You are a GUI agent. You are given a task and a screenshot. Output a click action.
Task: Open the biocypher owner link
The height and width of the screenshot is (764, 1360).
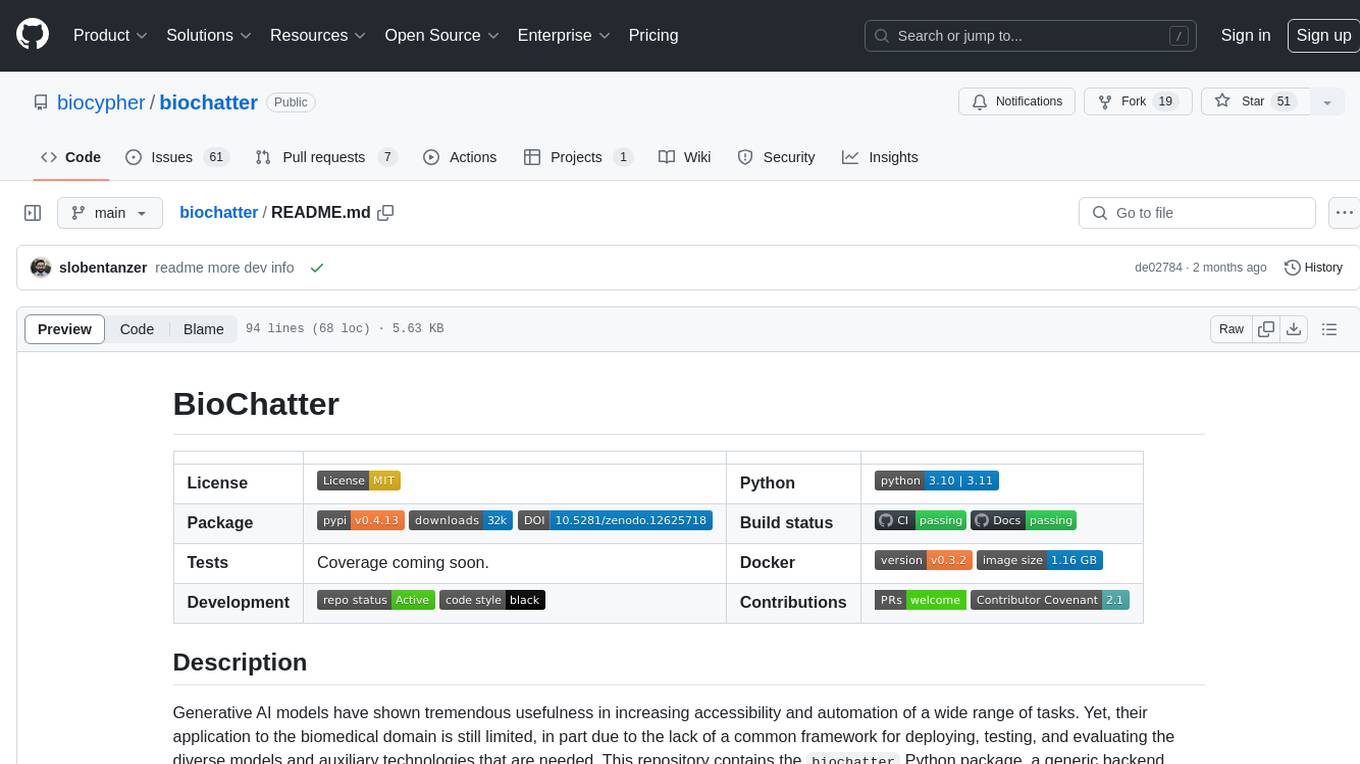click(101, 102)
